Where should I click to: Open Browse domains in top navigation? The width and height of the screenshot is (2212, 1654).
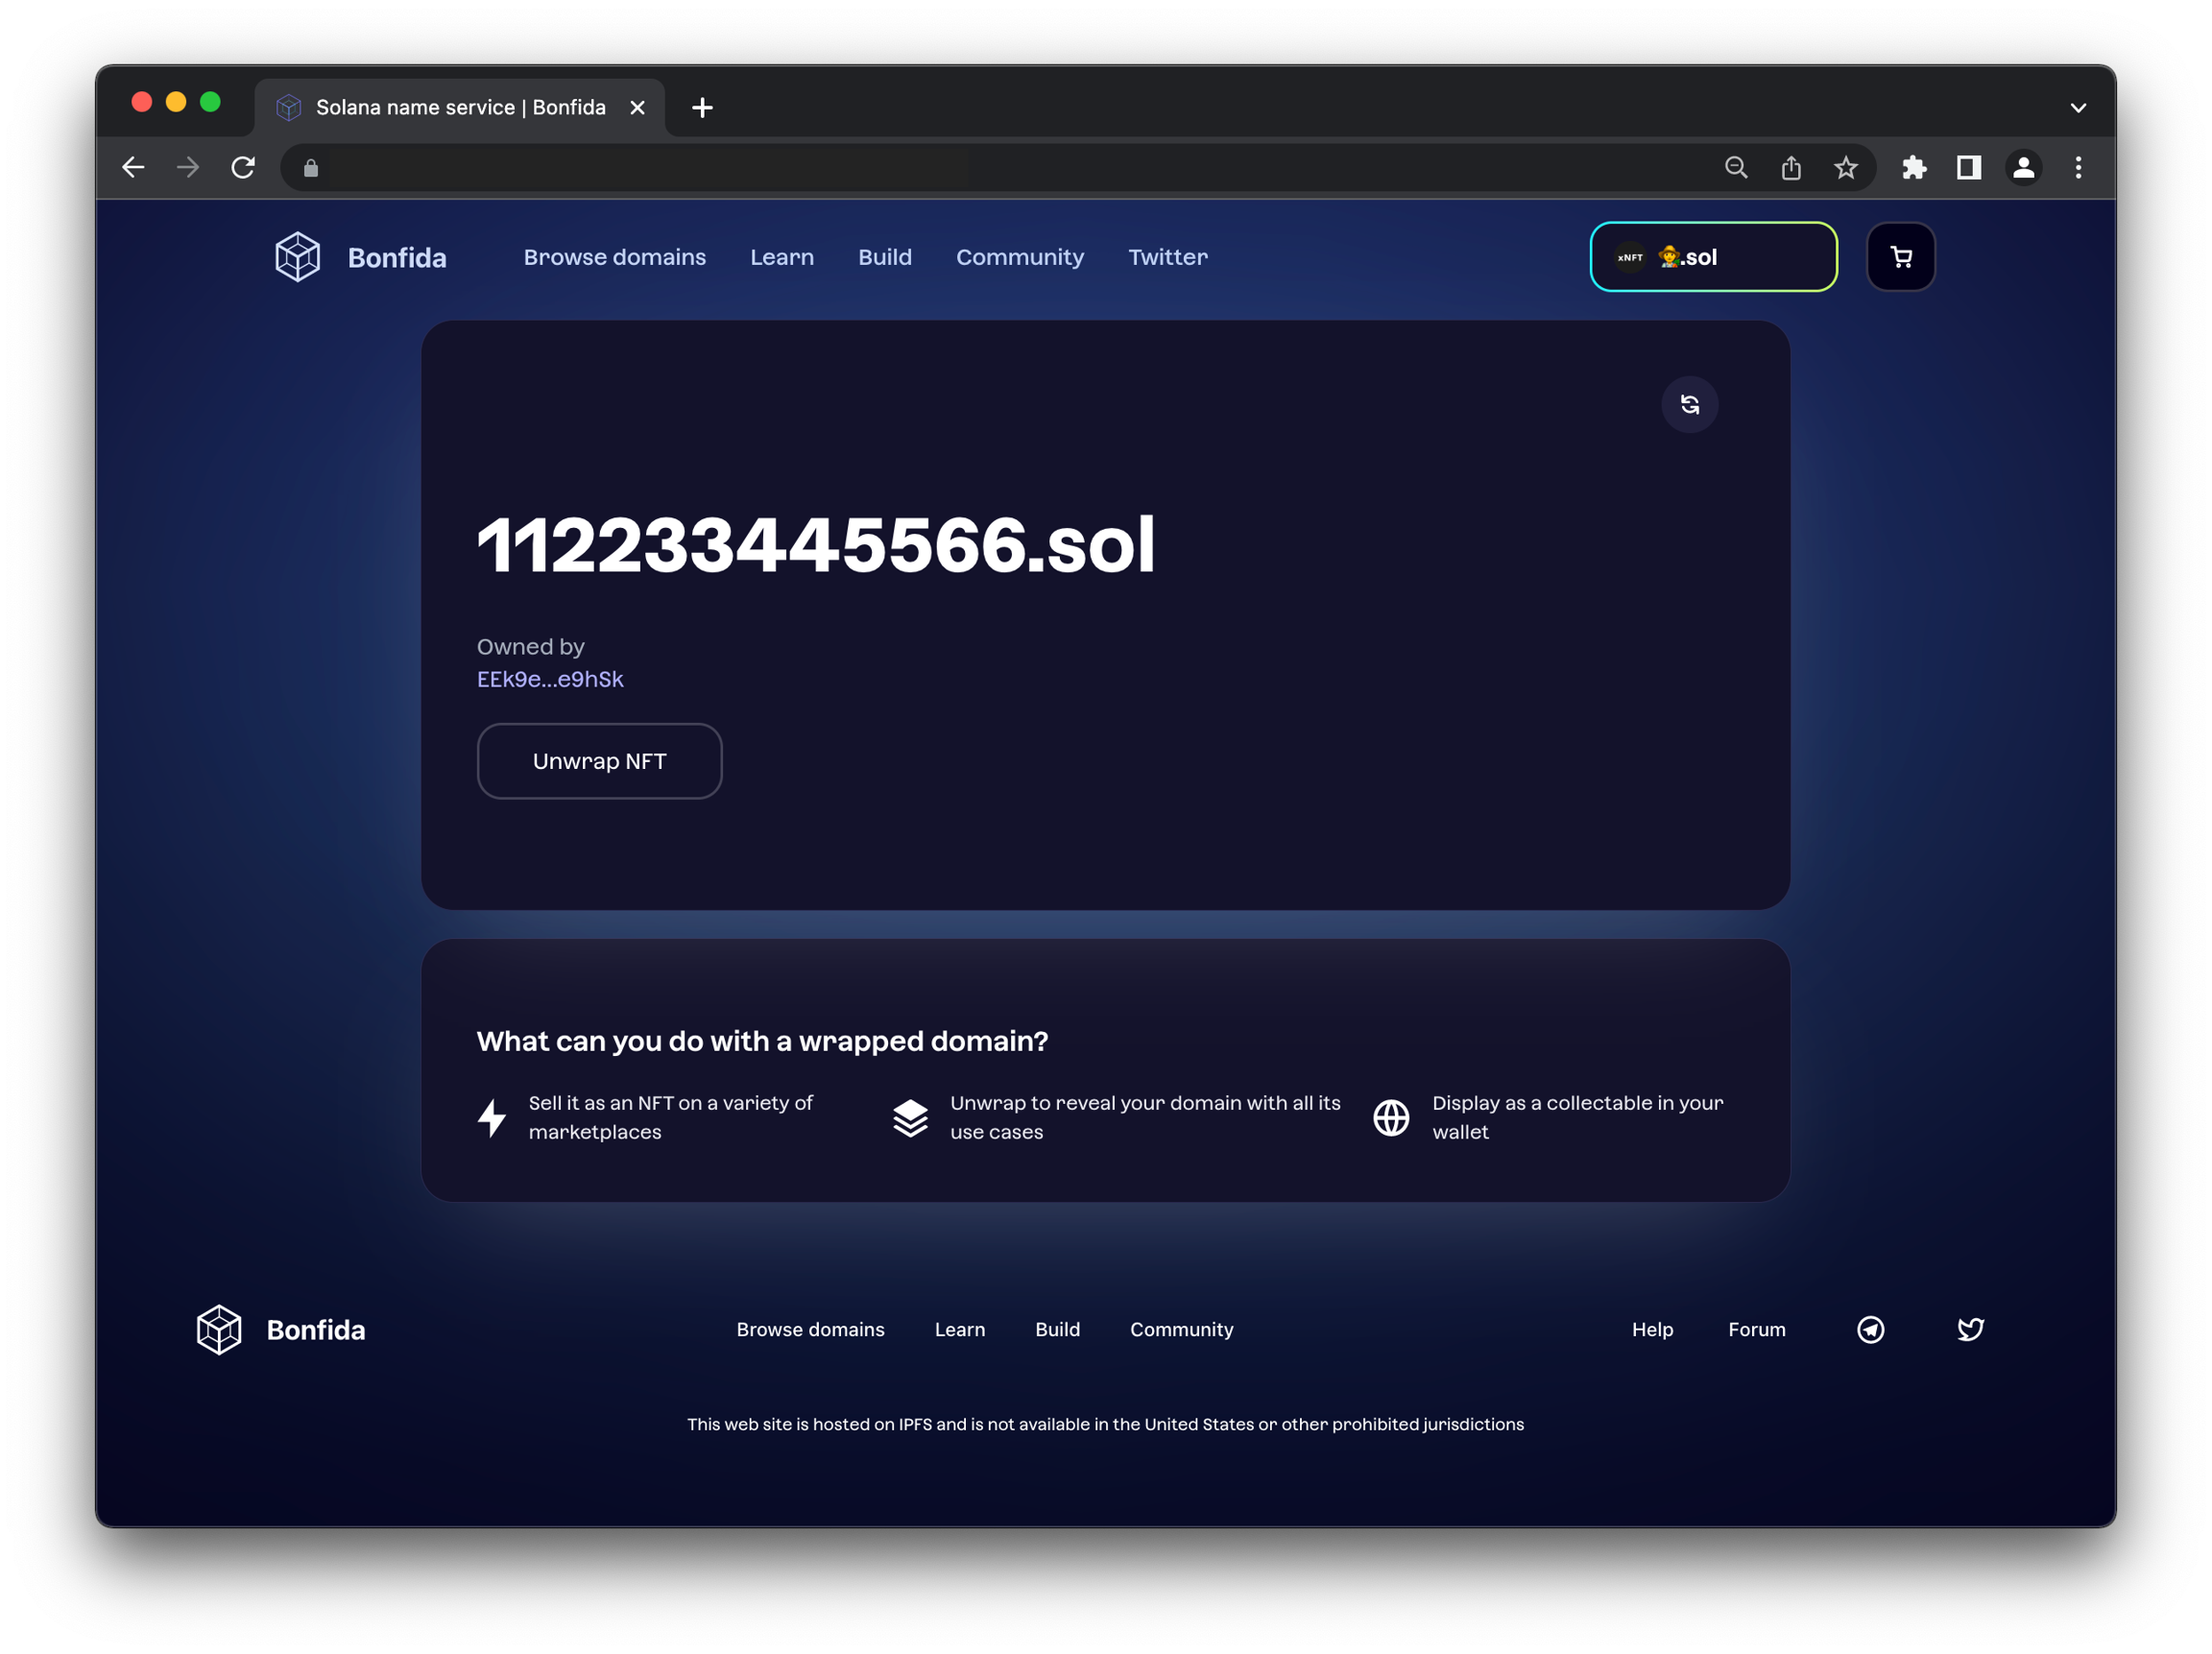[x=614, y=257]
